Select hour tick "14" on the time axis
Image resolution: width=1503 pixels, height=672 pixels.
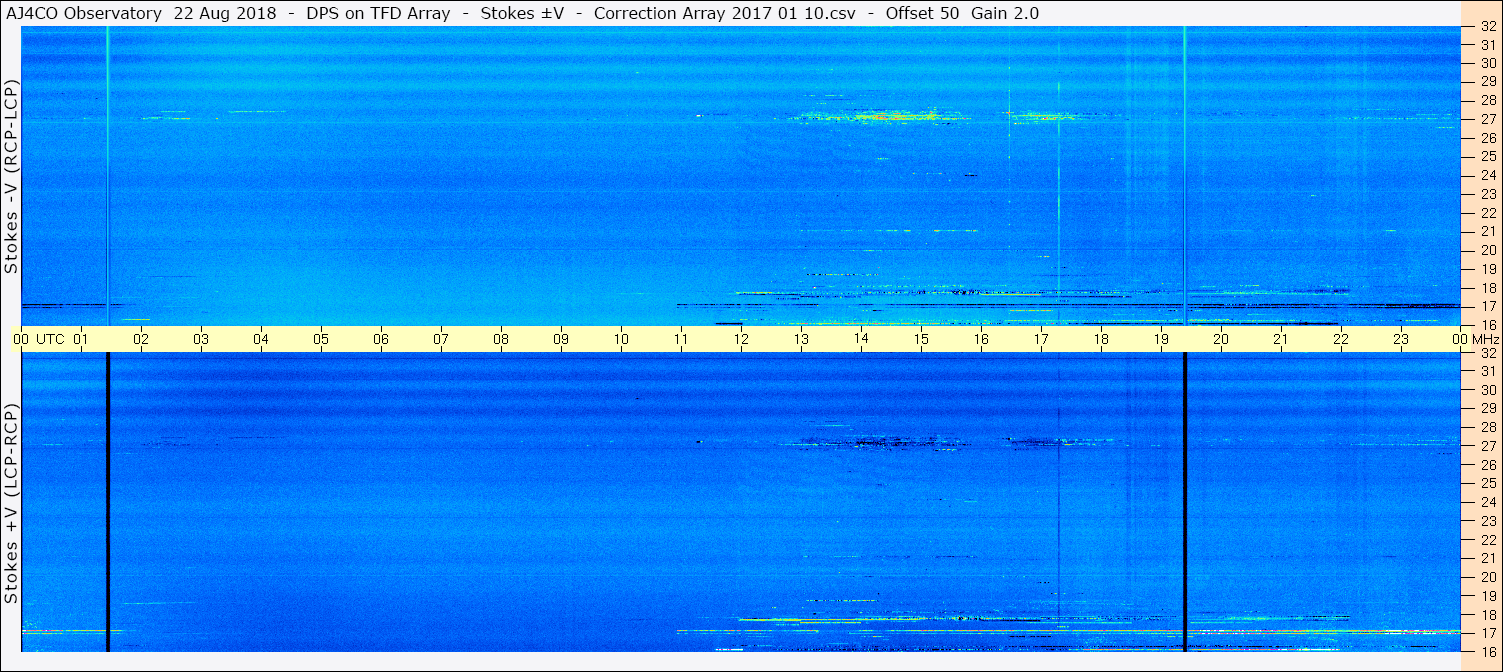(x=861, y=339)
